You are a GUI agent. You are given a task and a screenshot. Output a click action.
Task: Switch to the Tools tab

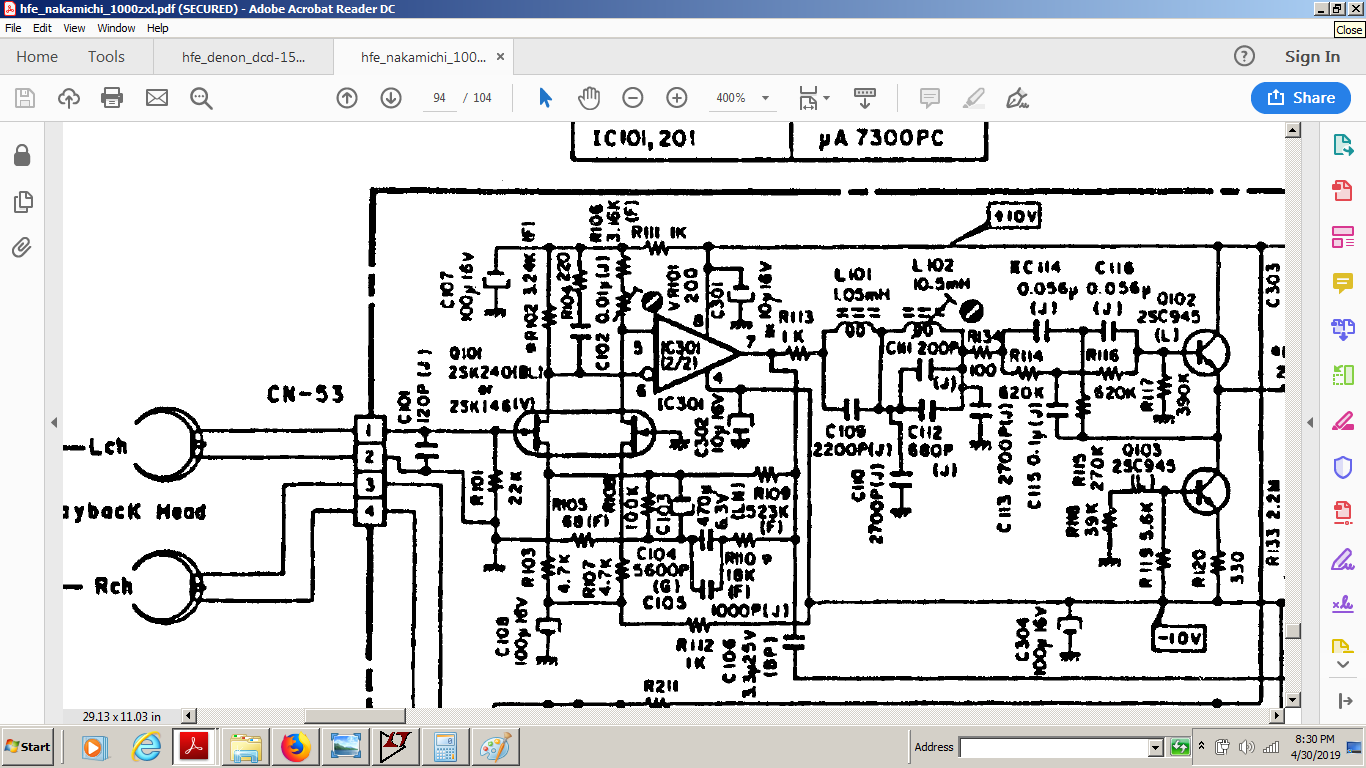tap(106, 57)
